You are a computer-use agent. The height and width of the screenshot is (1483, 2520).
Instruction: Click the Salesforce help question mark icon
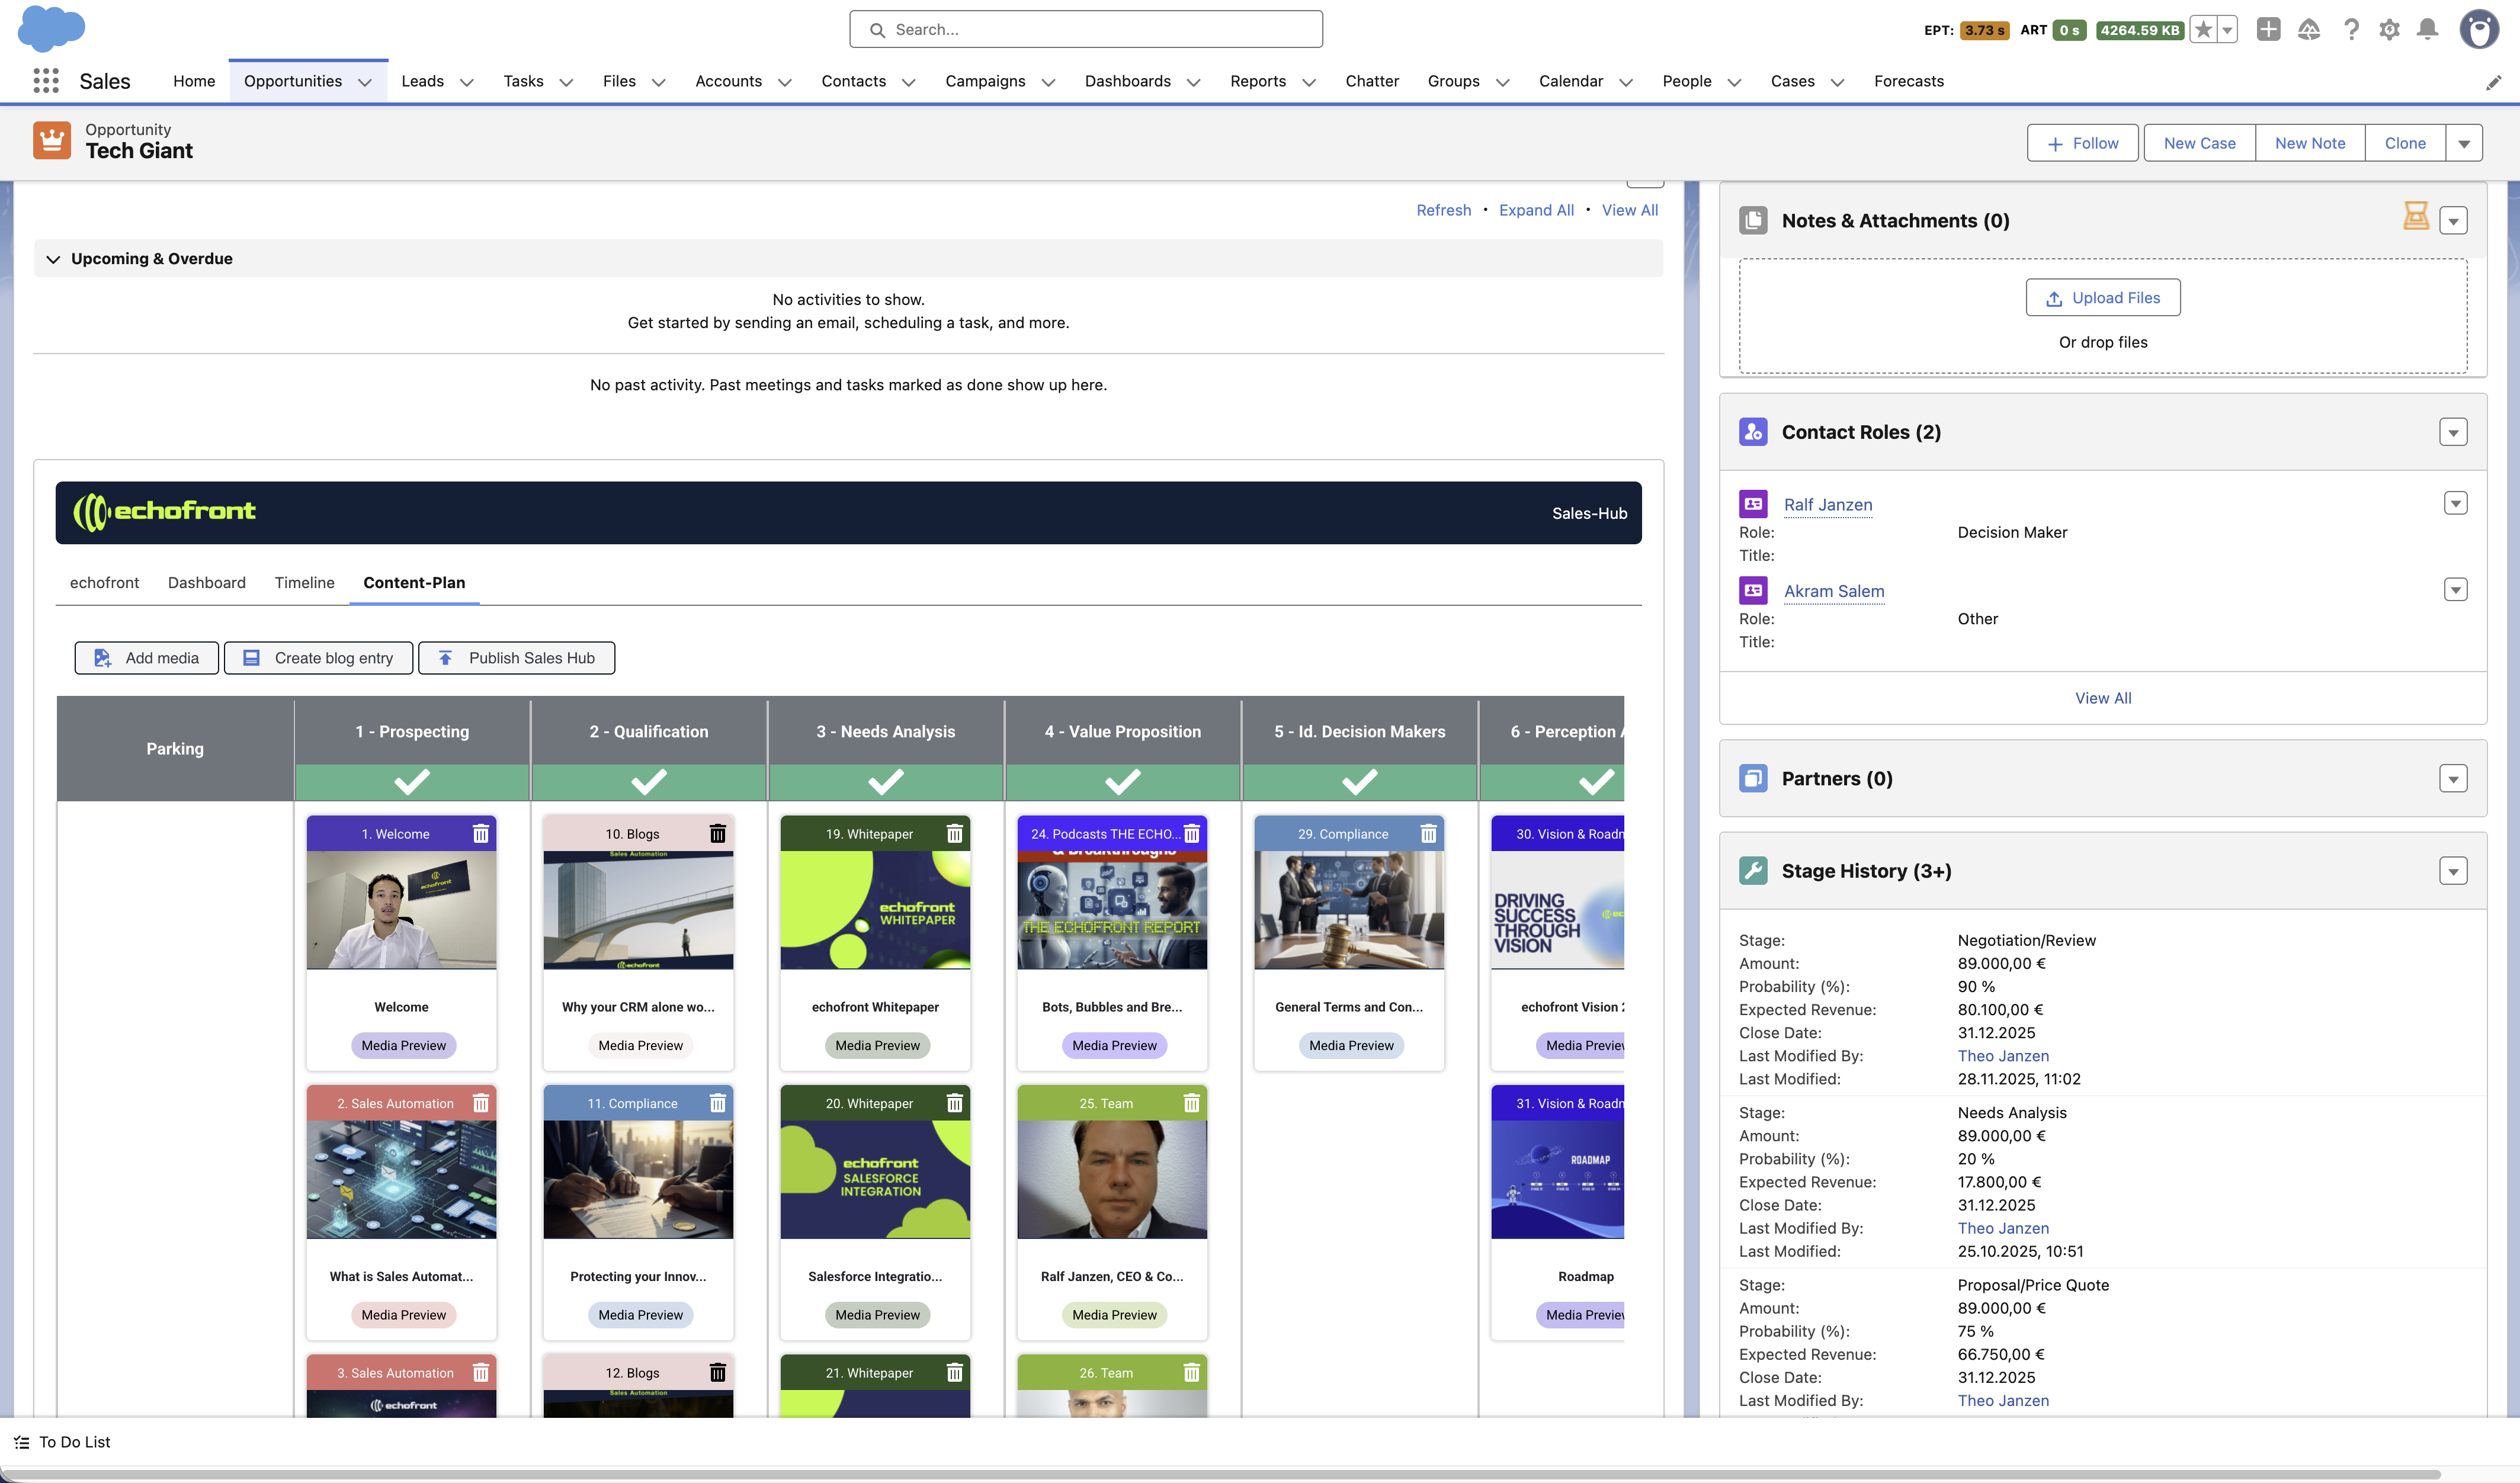point(2350,30)
